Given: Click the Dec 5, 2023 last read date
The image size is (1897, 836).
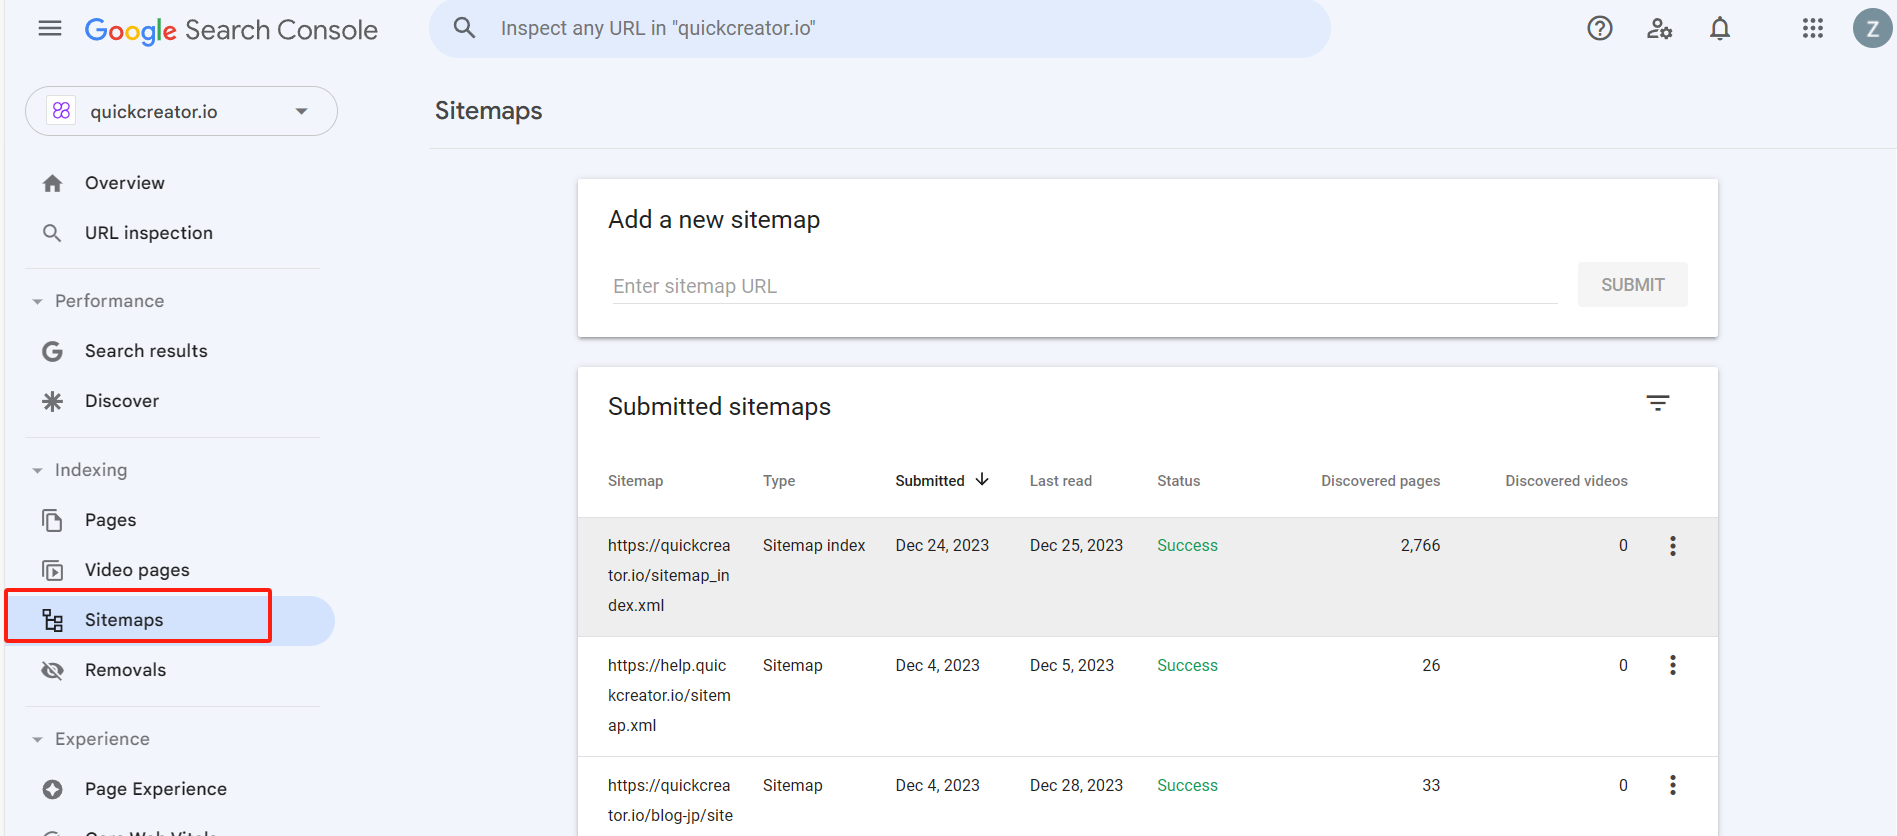Looking at the screenshot, I should click(x=1072, y=666).
